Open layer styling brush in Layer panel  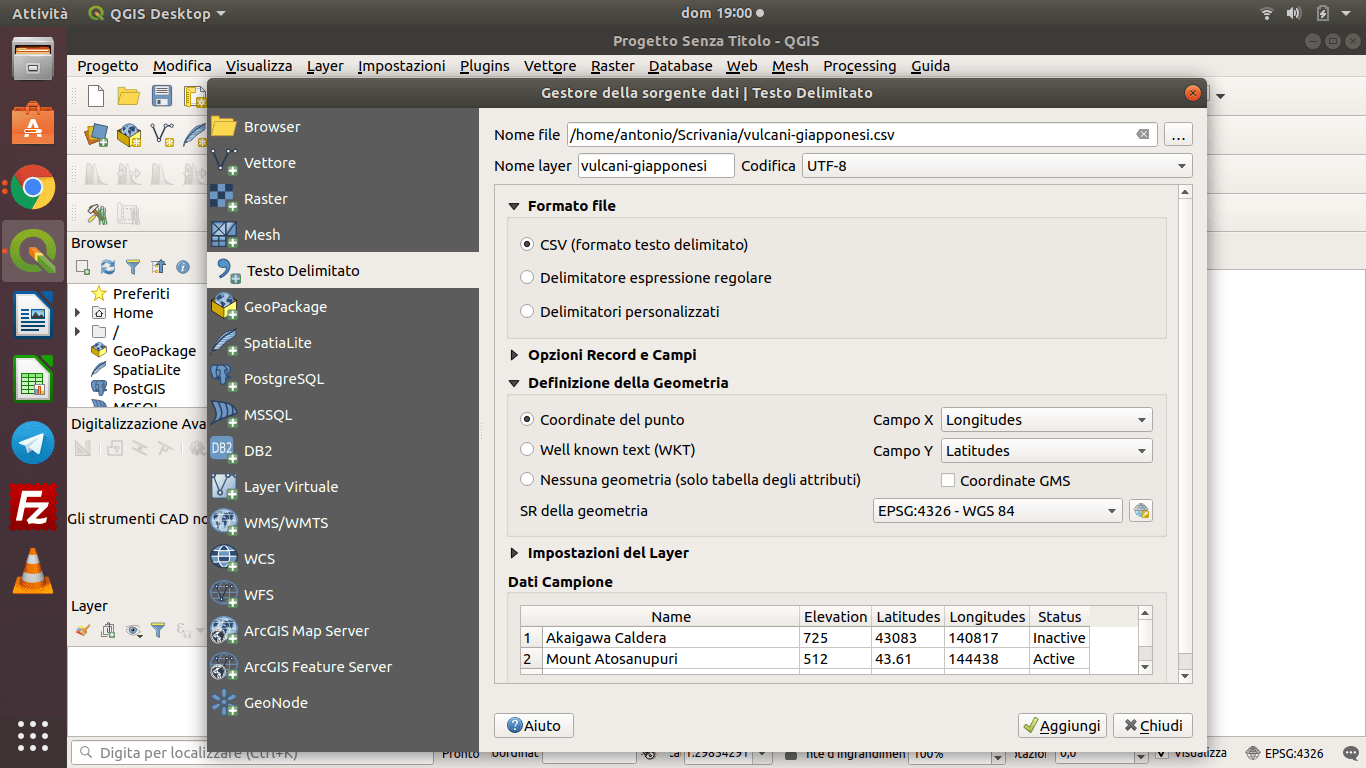pyautogui.click(x=83, y=630)
